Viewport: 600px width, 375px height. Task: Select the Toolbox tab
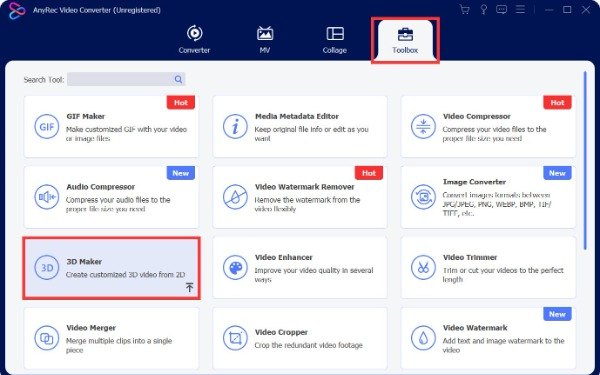(405, 40)
